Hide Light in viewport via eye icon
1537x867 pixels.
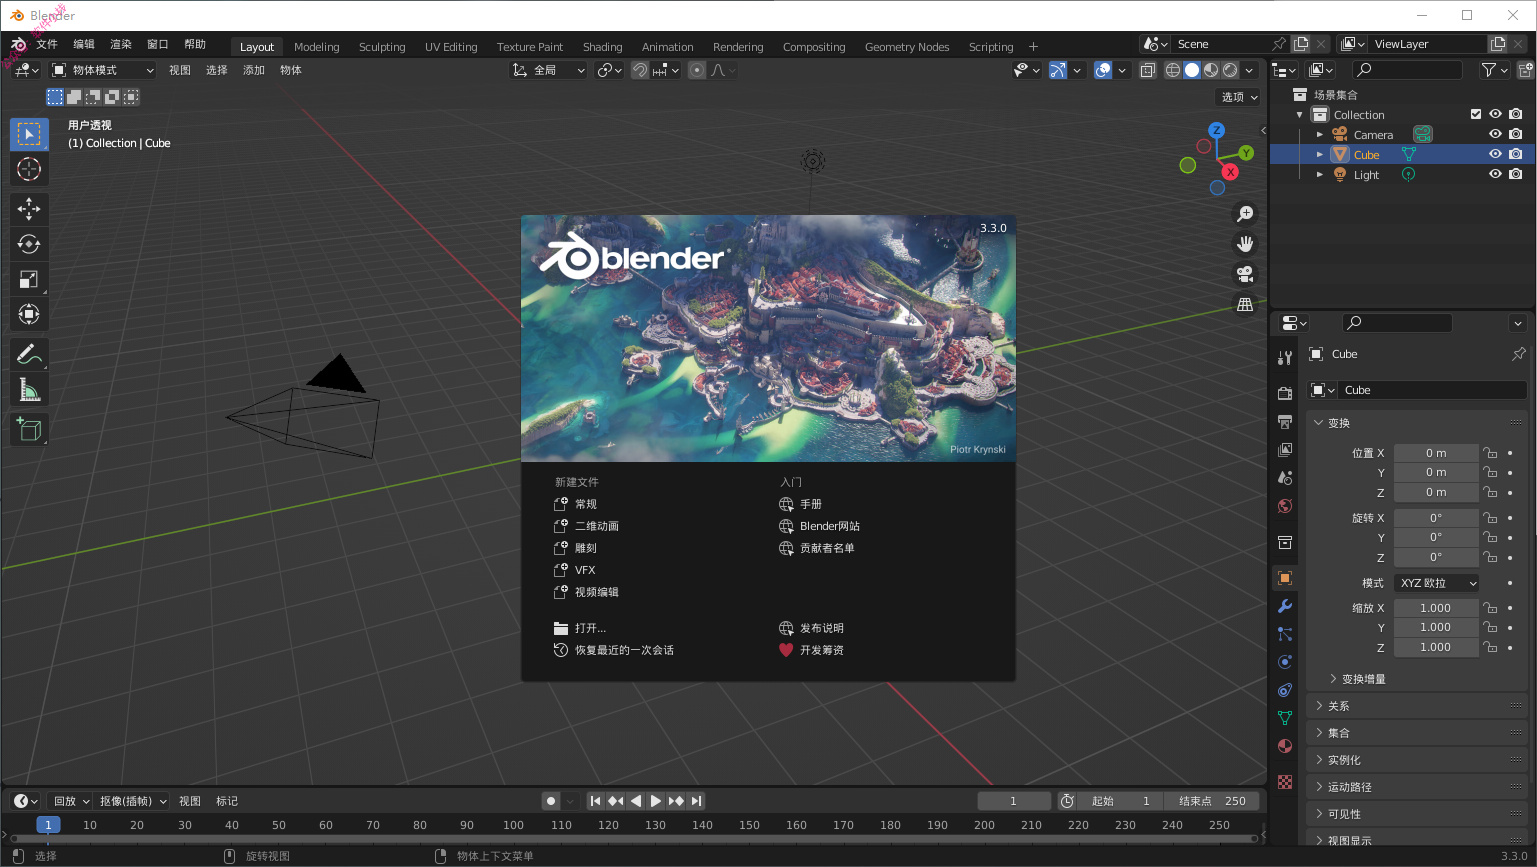(x=1495, y=174)
